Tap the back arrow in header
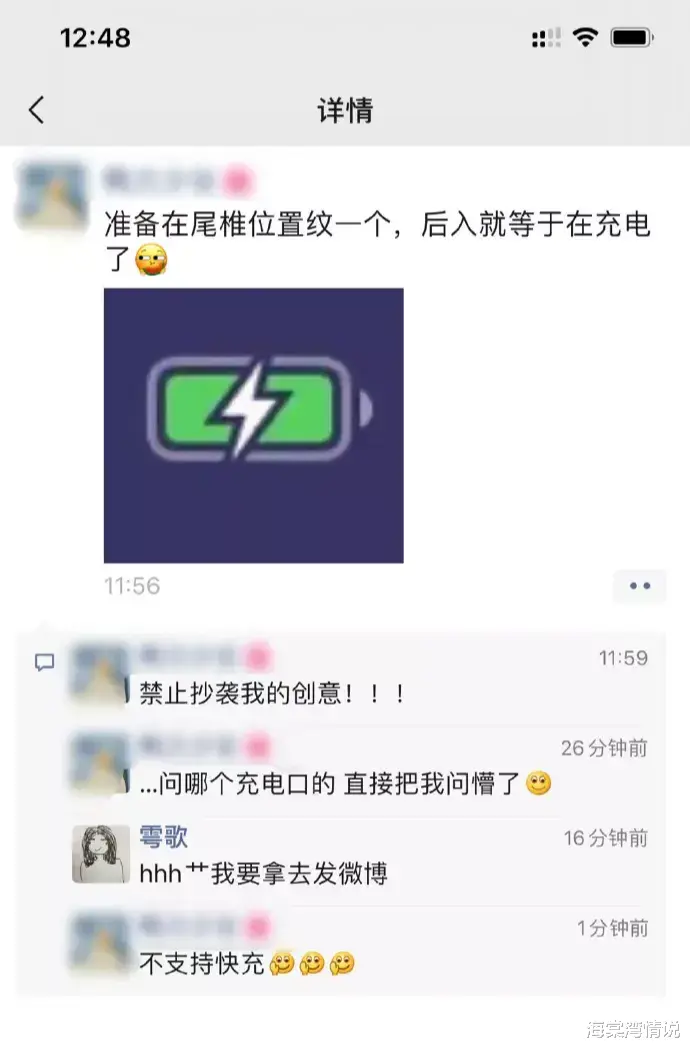This screenshot has height=1050, width=690. (x=37, y=110)
